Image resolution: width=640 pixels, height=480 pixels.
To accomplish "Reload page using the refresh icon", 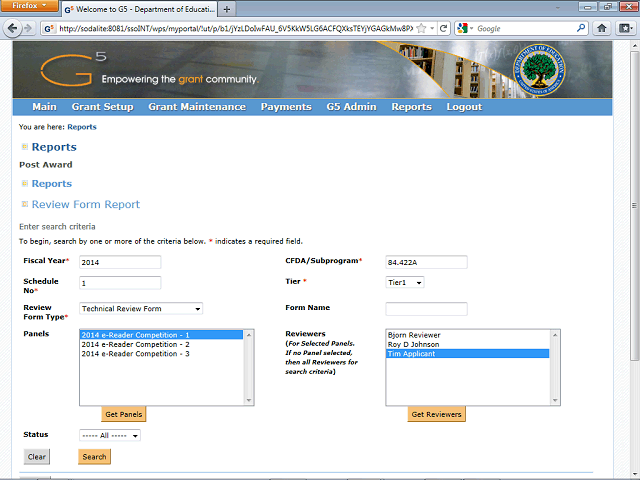I will (443, 28).
